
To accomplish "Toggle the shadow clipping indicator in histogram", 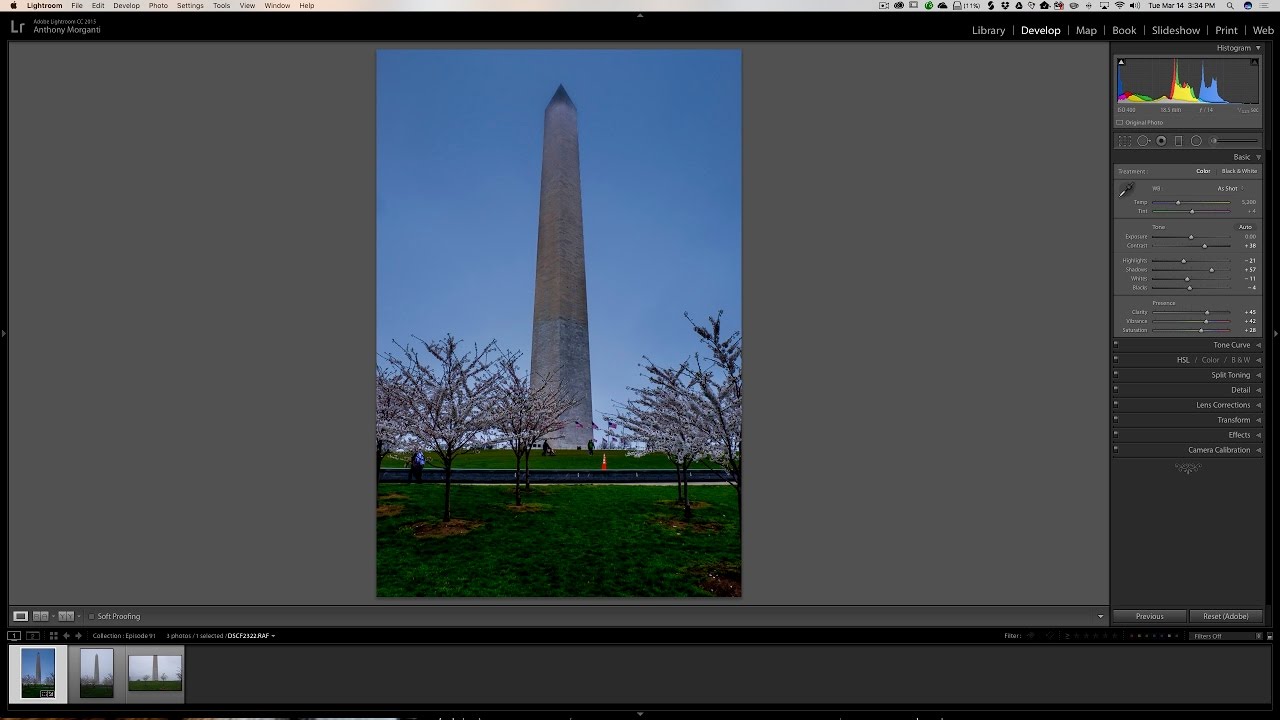I will pyautogui.click(x=1121, y=62).
